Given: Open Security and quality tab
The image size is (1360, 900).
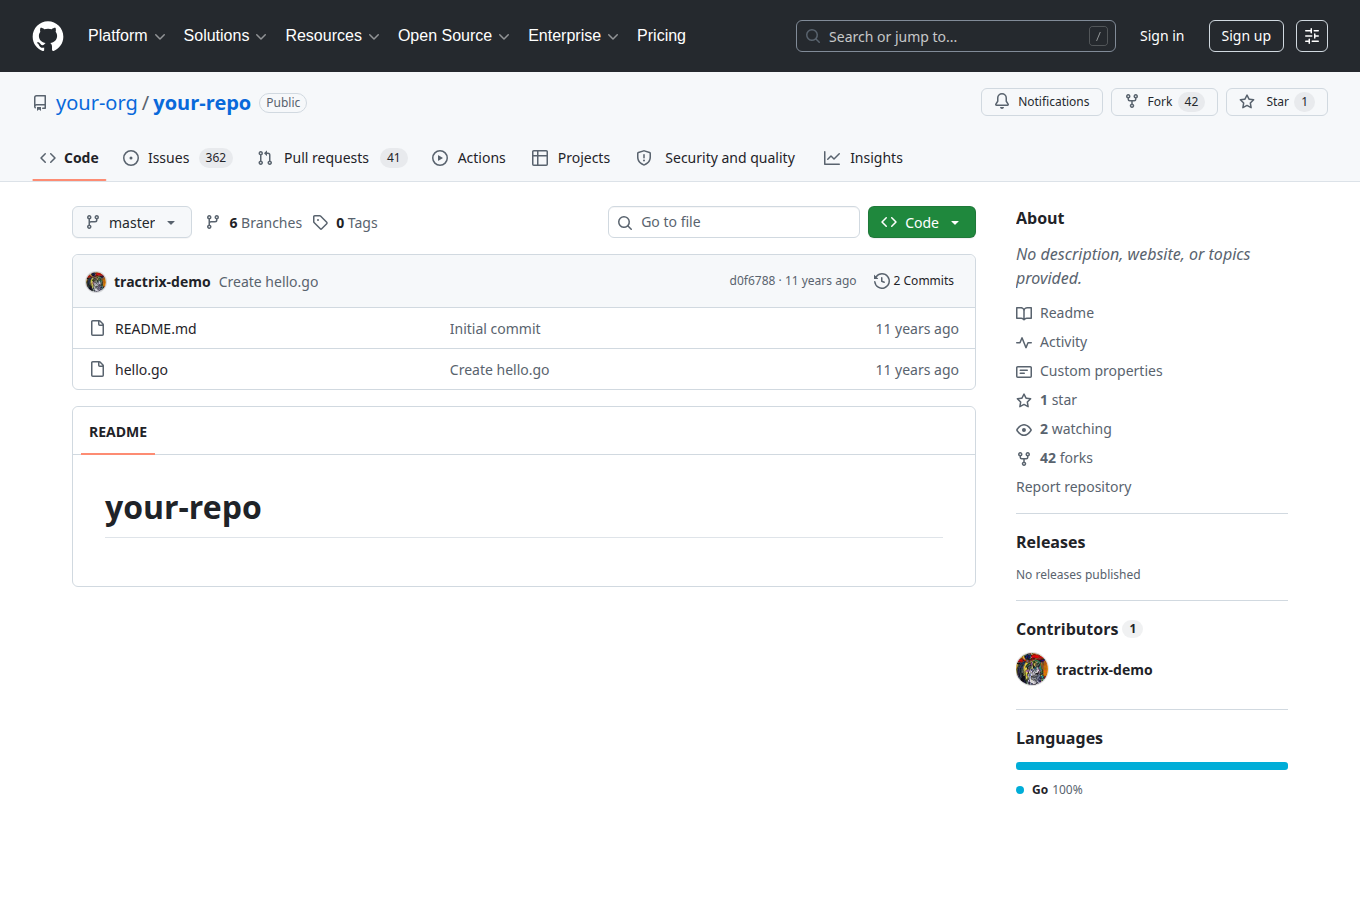Looking at the screenshot, I should (716, 158).
